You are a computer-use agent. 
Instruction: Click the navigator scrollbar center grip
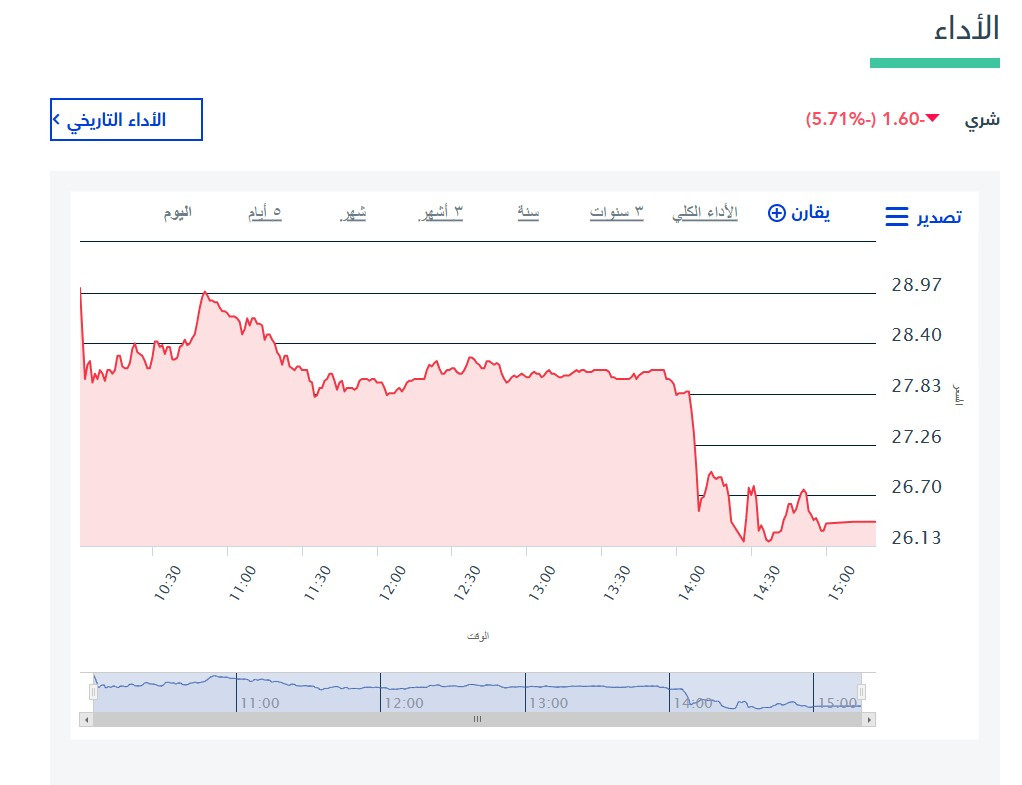coord(478,720)
